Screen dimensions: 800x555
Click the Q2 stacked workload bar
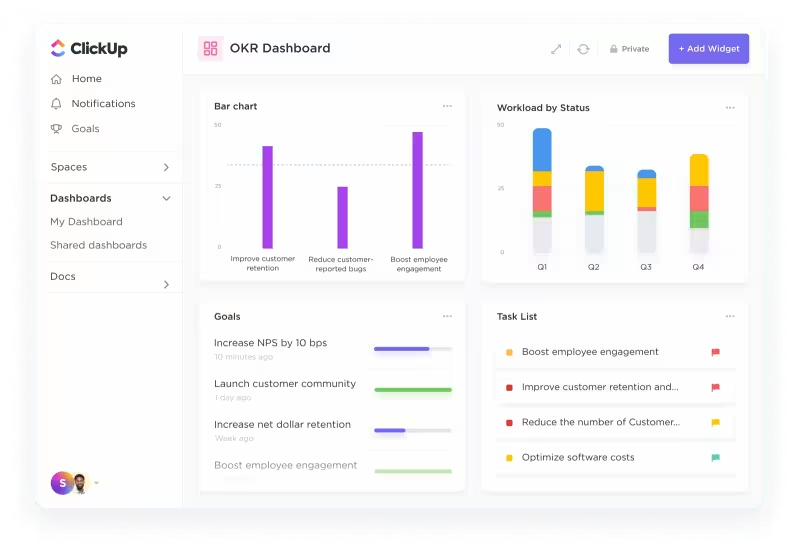click(594, 210)
